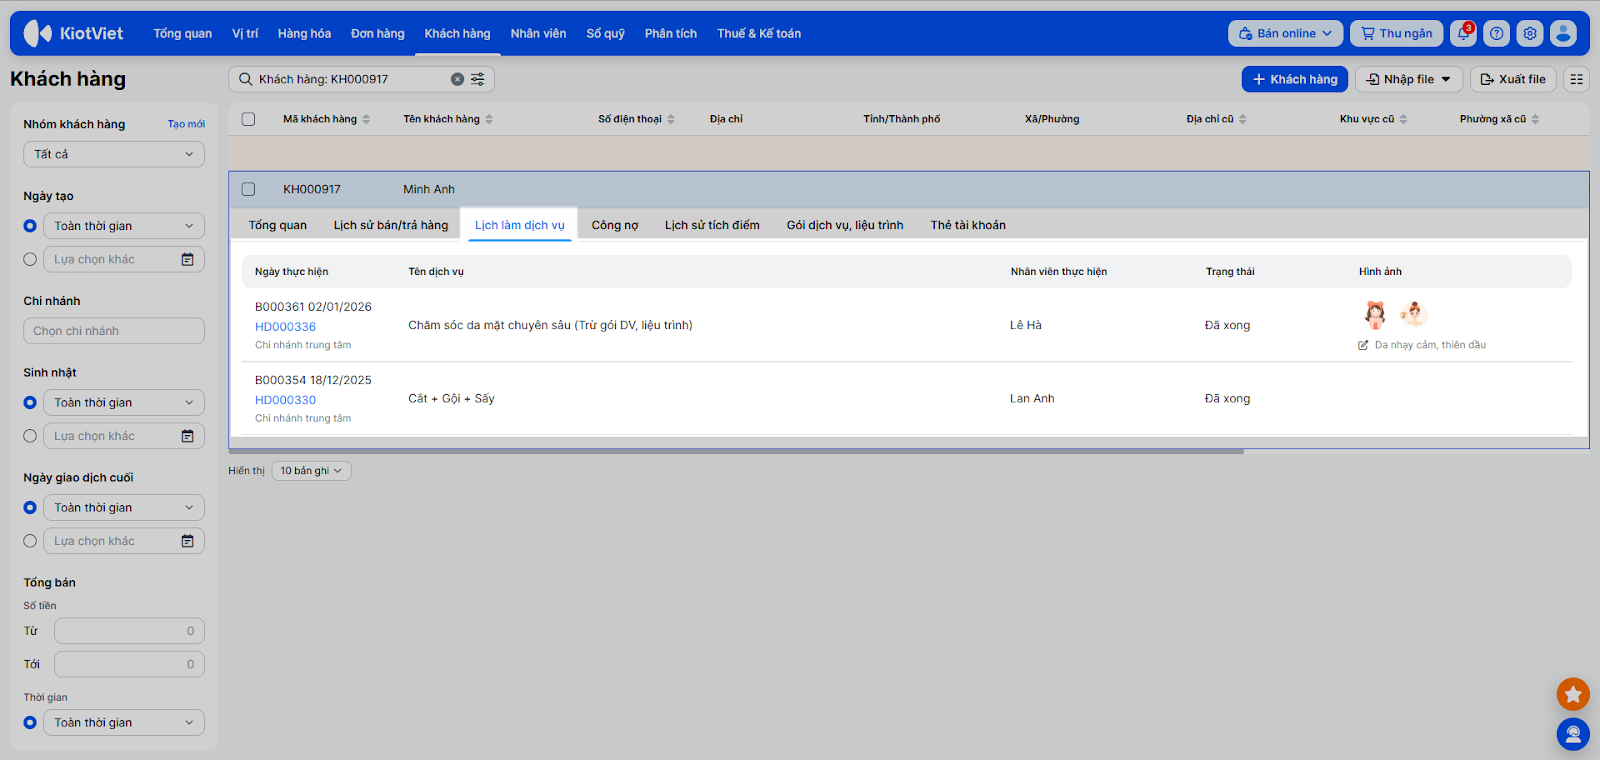Click the Xuất file button
Image resolution: width=1600 pixels, height=760 pixels.
[x=1513, y=79]
